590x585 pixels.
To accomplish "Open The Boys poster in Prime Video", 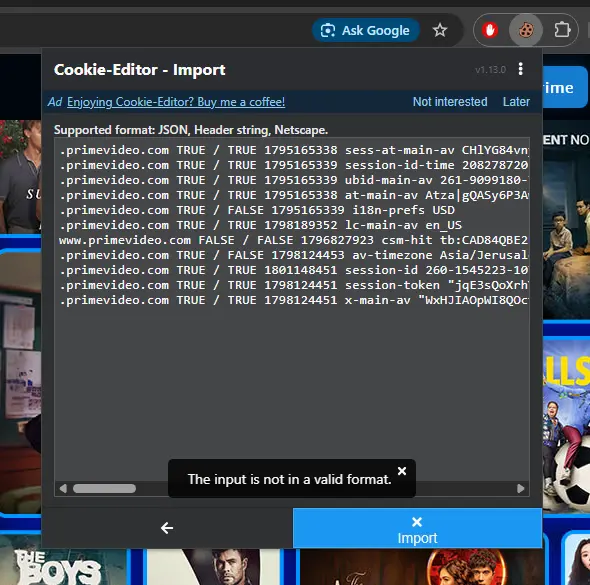I will point(64,567).
